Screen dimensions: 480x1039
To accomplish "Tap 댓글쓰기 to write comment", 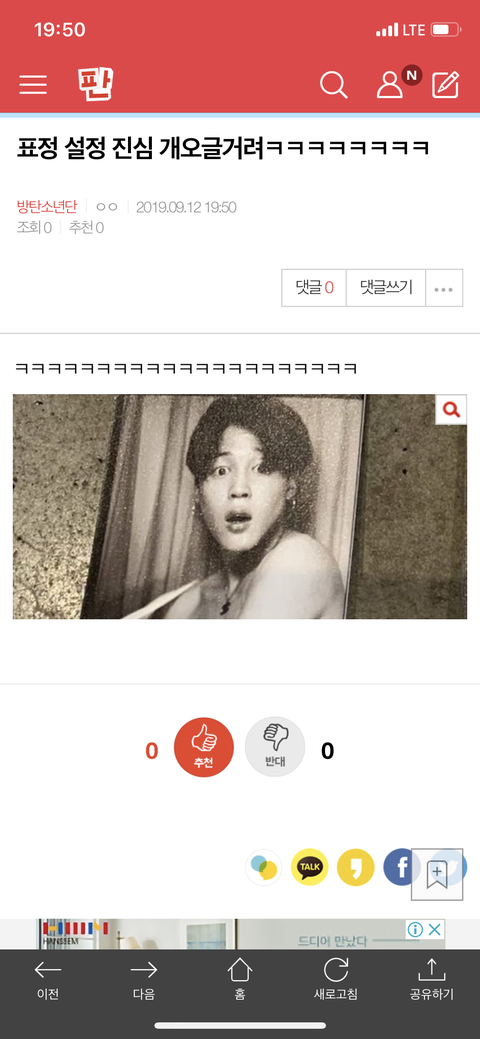I will pyautogui.click(x=386, y=288).
